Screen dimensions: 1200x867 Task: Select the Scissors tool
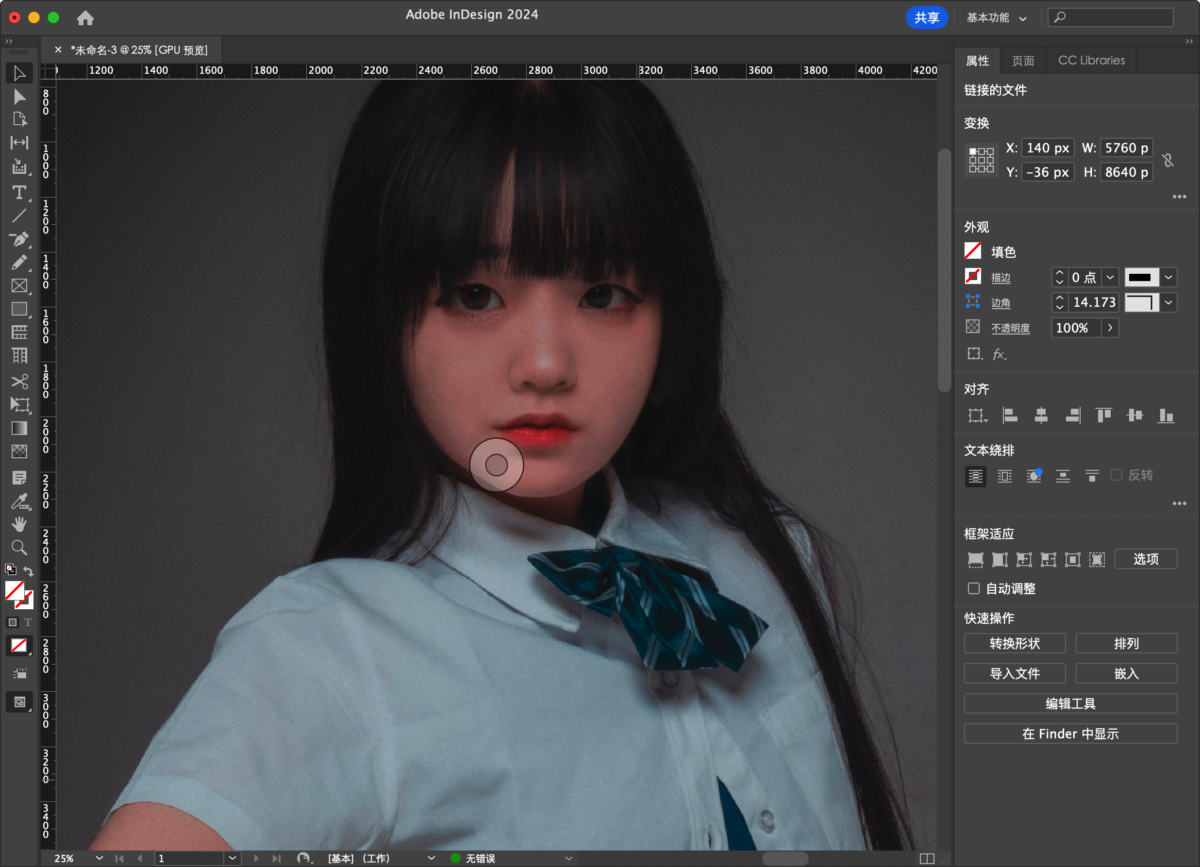click(19, 381)
